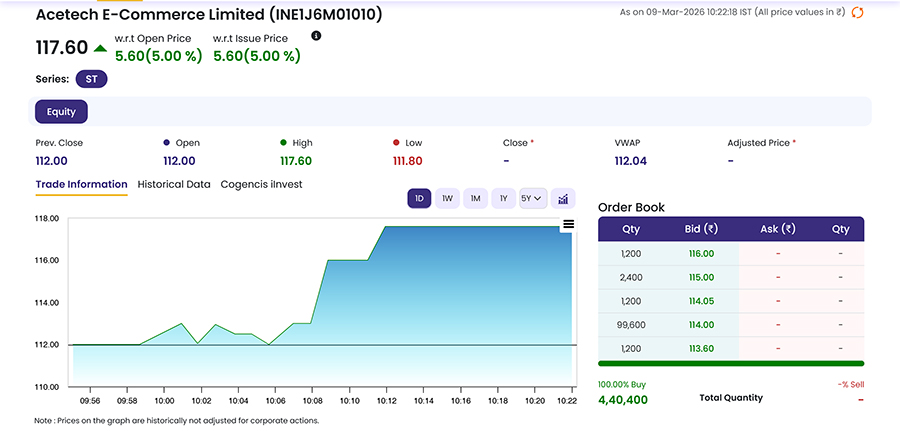
Task: Click the Order Book heading
Action: click(x=631, y=207)
